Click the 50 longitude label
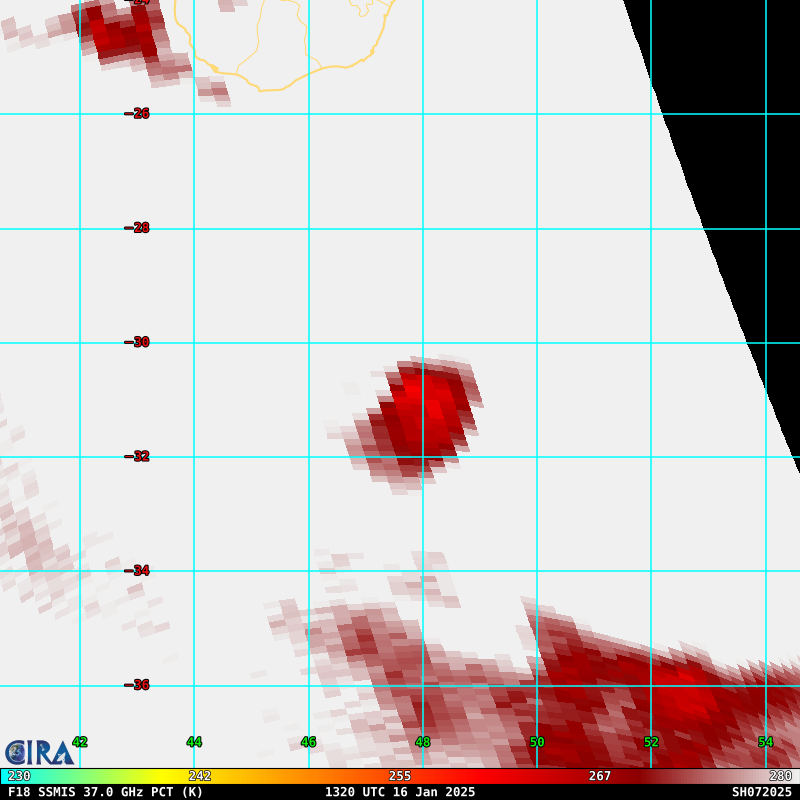Screen dimensions: 800x800 (x=537, y=742)
